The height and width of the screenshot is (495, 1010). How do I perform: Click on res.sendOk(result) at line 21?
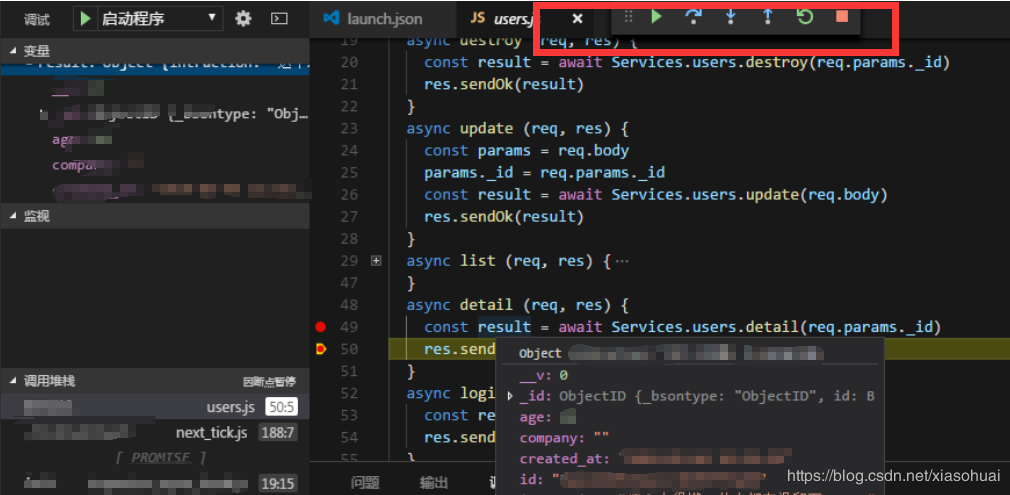tap(504, 84)
